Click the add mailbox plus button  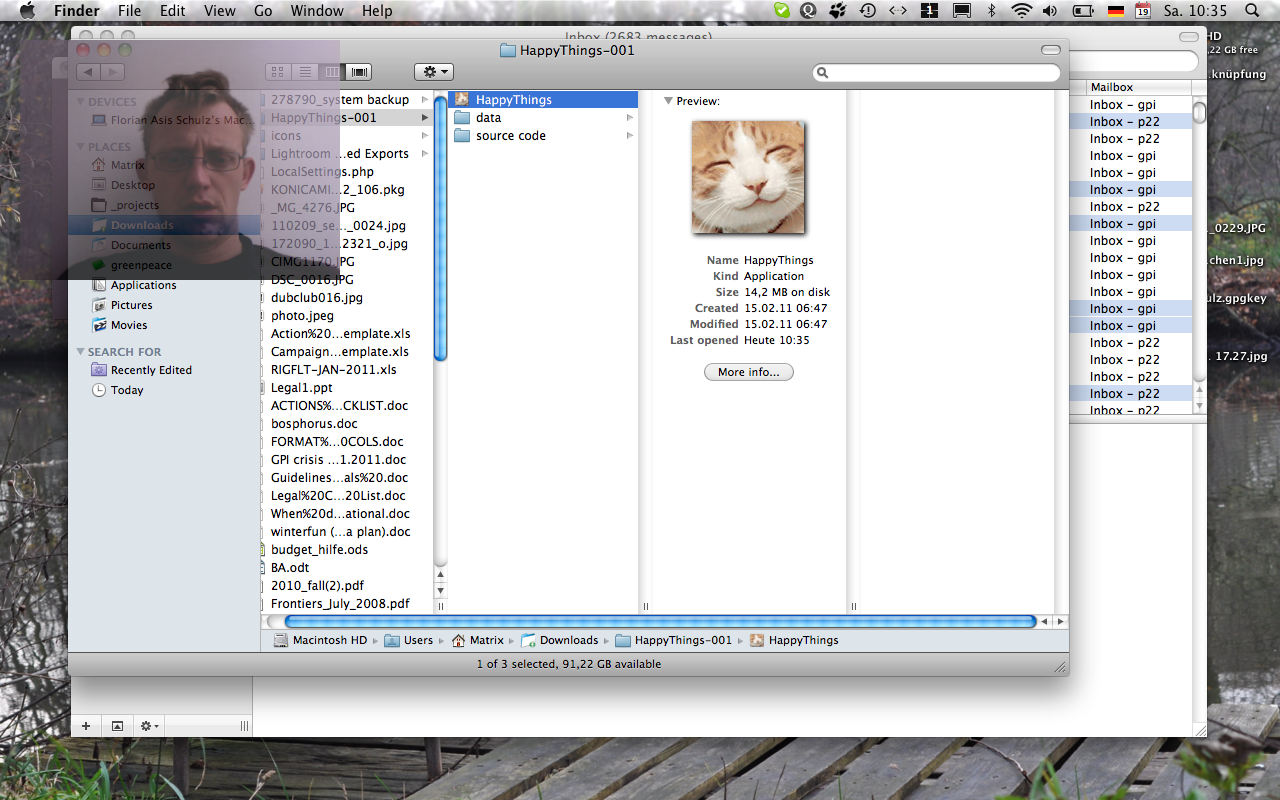coord(86,726)
